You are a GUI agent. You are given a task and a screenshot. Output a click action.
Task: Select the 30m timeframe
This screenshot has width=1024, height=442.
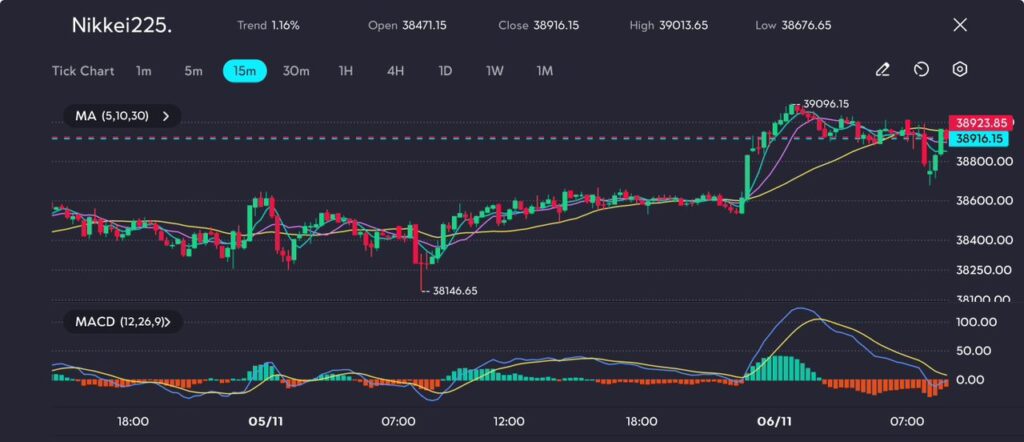pyautogui.click(x=296, y=71)
